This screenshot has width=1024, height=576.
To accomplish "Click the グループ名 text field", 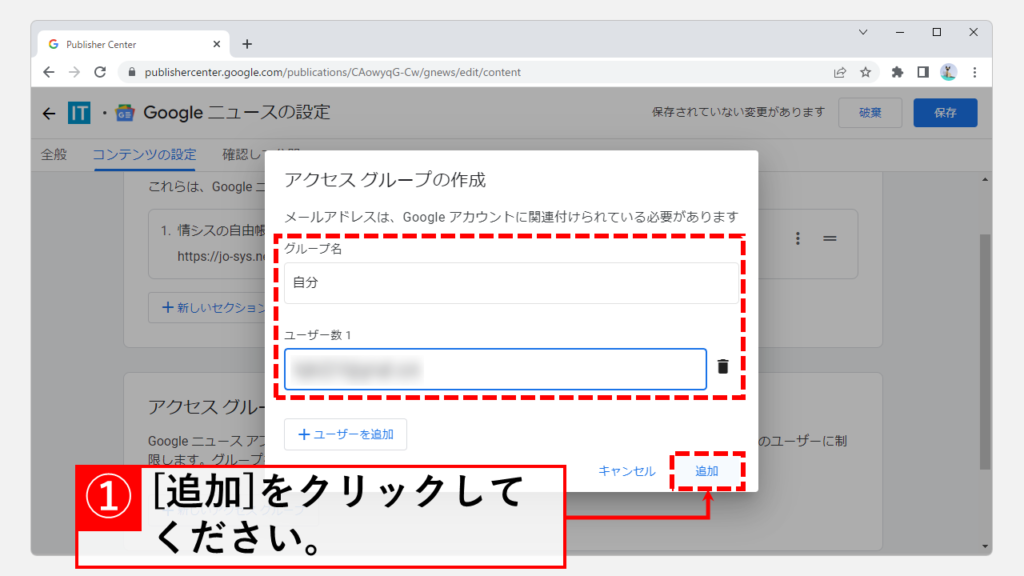I will pos(510,283).
